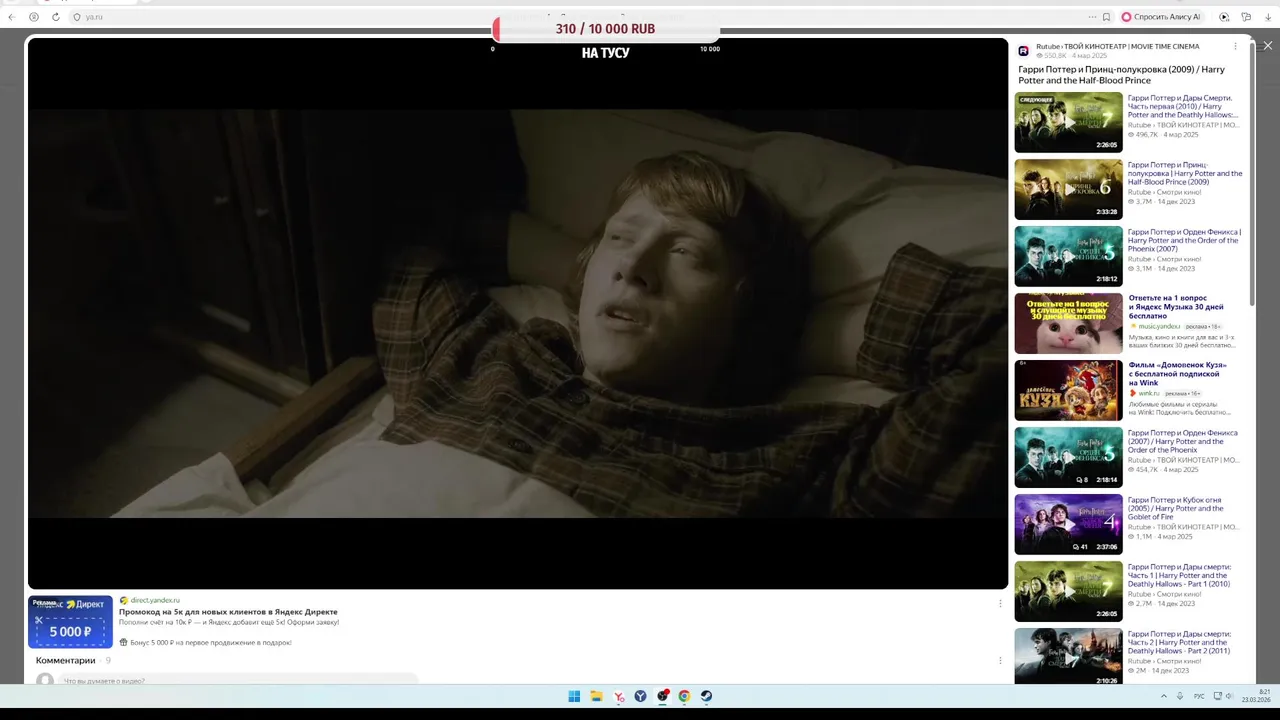Click 'Что вы думаете о видео?' comment field

pos(240,680)
